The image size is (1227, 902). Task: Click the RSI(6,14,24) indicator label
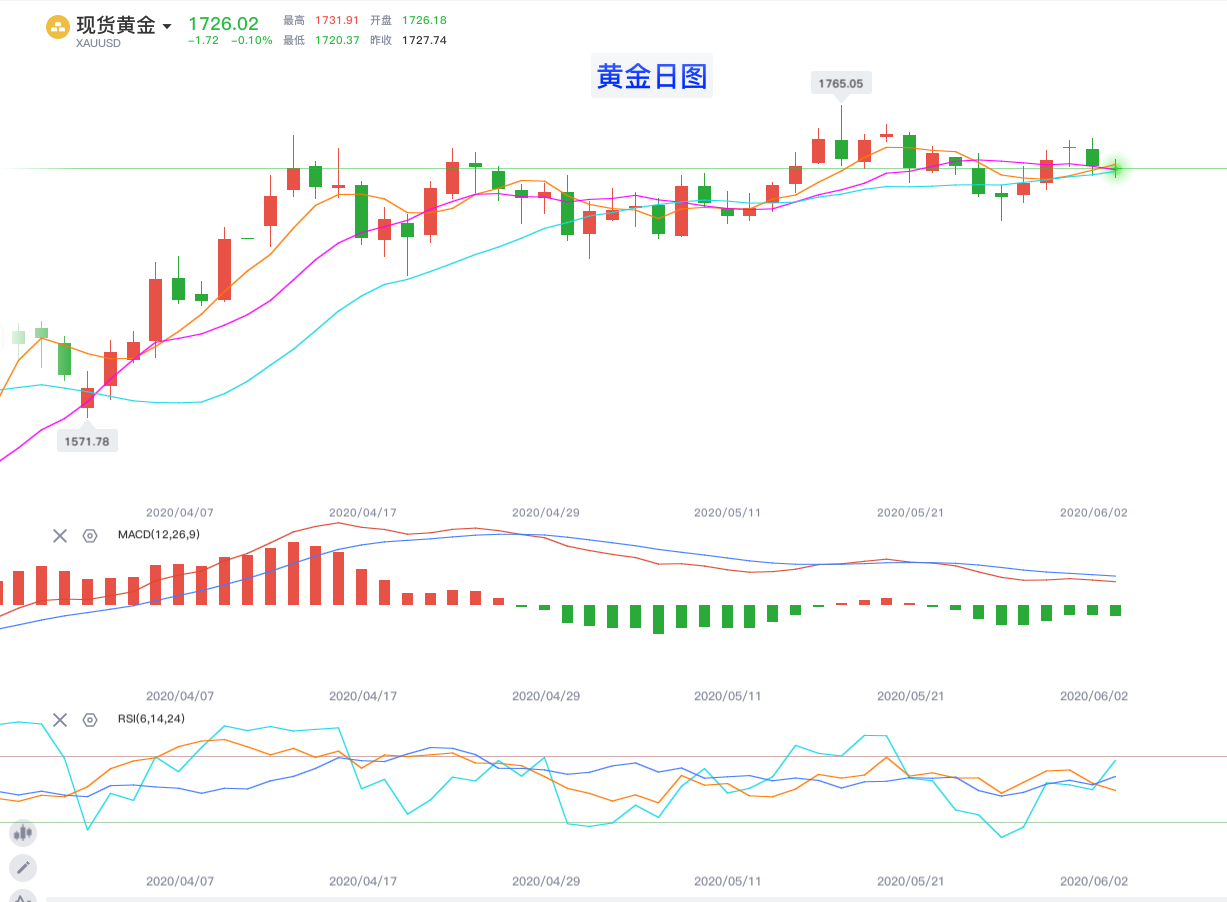(x=151, y=719)
